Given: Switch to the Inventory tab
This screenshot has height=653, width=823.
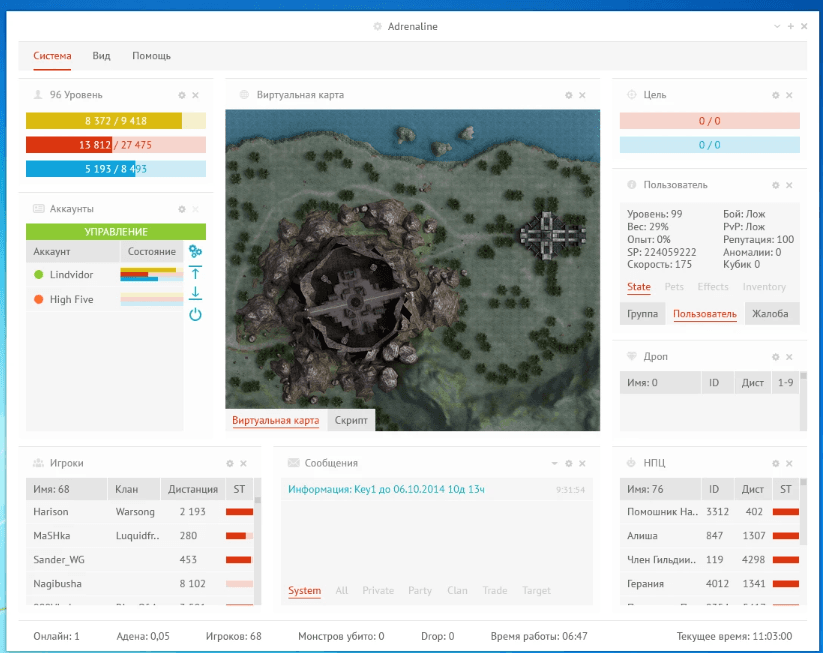Looking at the screenshot, I should click(764, 287).
